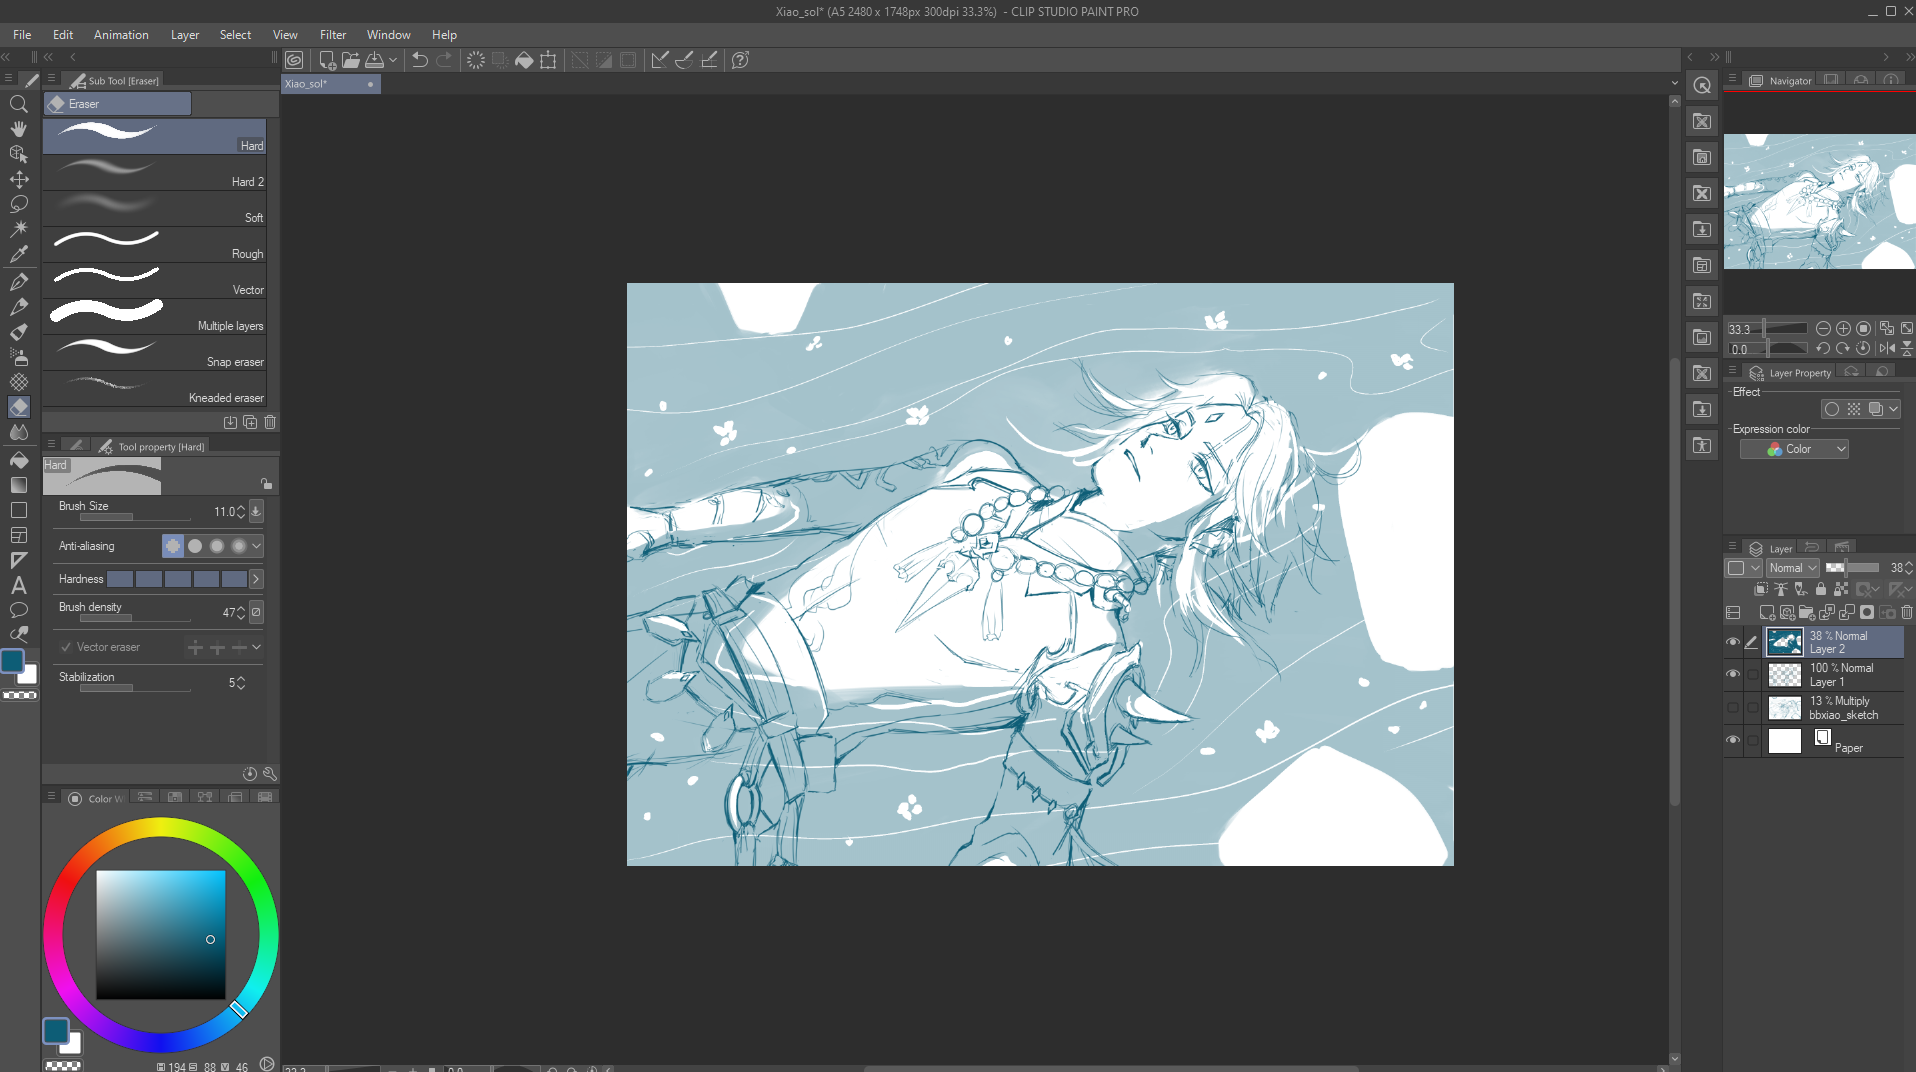The width and height of the screenshot is (1916, 1072).
Task: Expand the Anti-aliasing options arrow
Action: [x=257, y=546]
